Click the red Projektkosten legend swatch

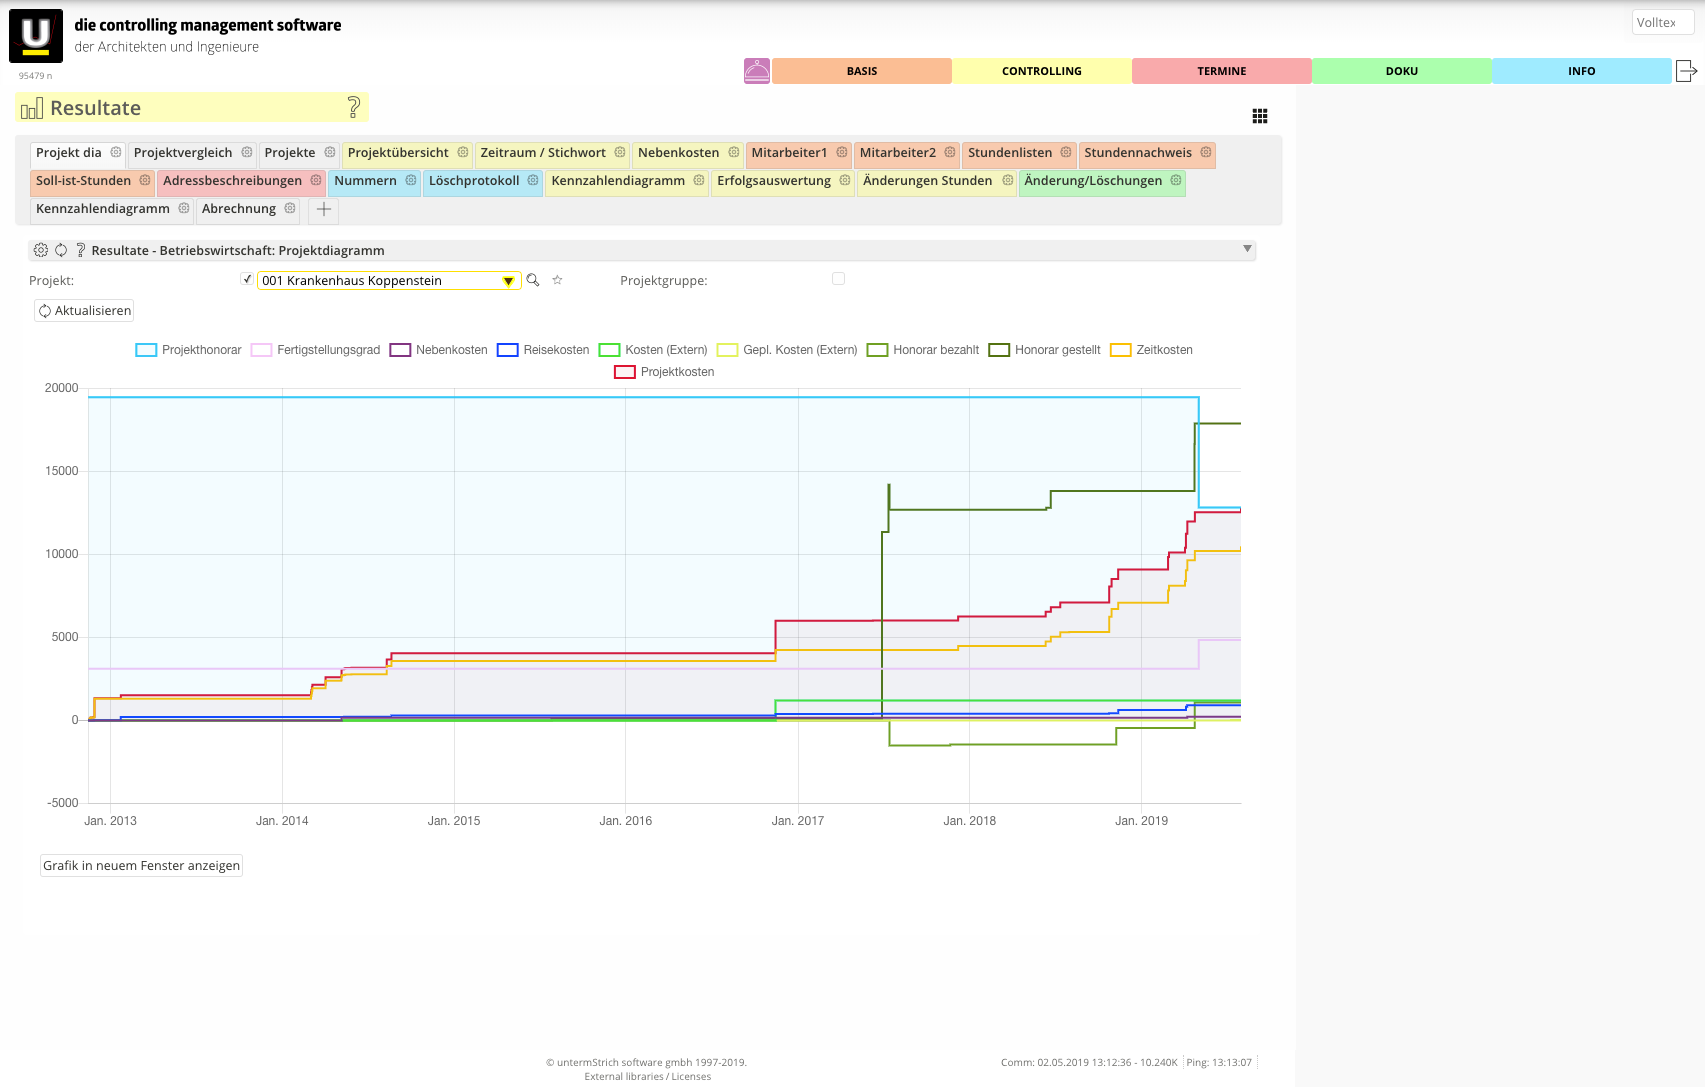coord(625,372)
